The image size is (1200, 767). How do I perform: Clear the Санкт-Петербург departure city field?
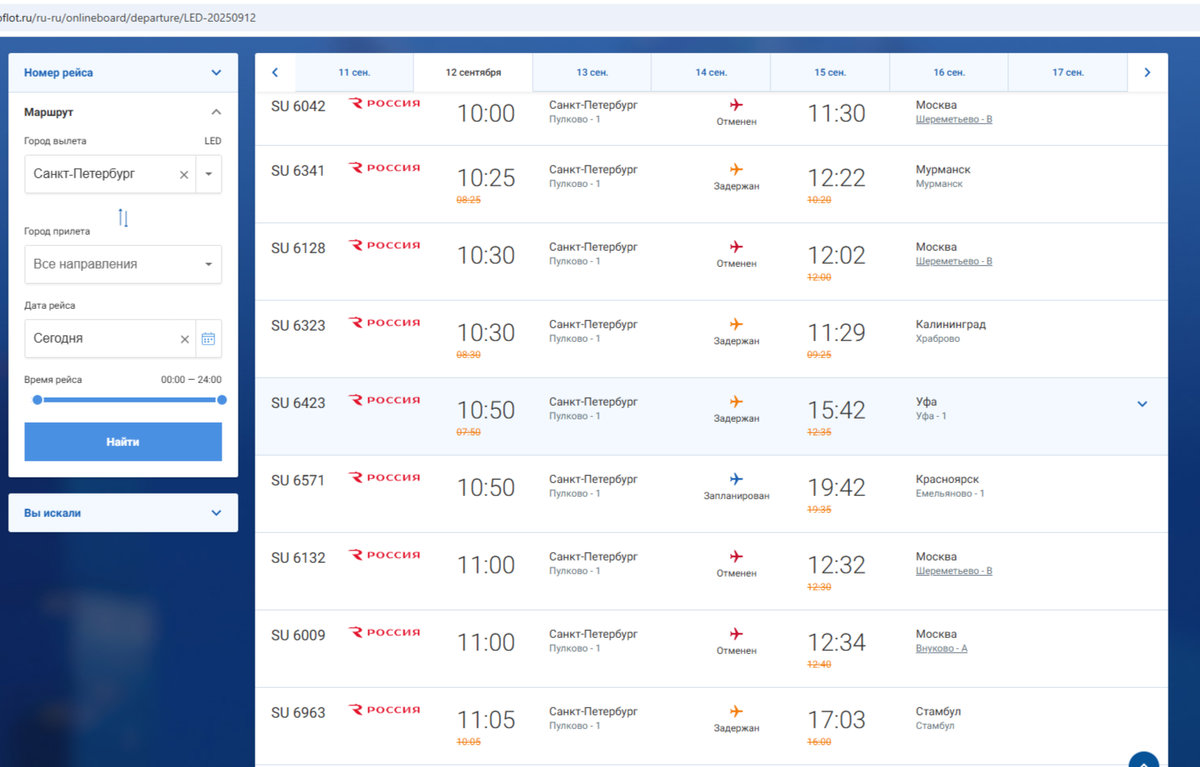(184, 173)
